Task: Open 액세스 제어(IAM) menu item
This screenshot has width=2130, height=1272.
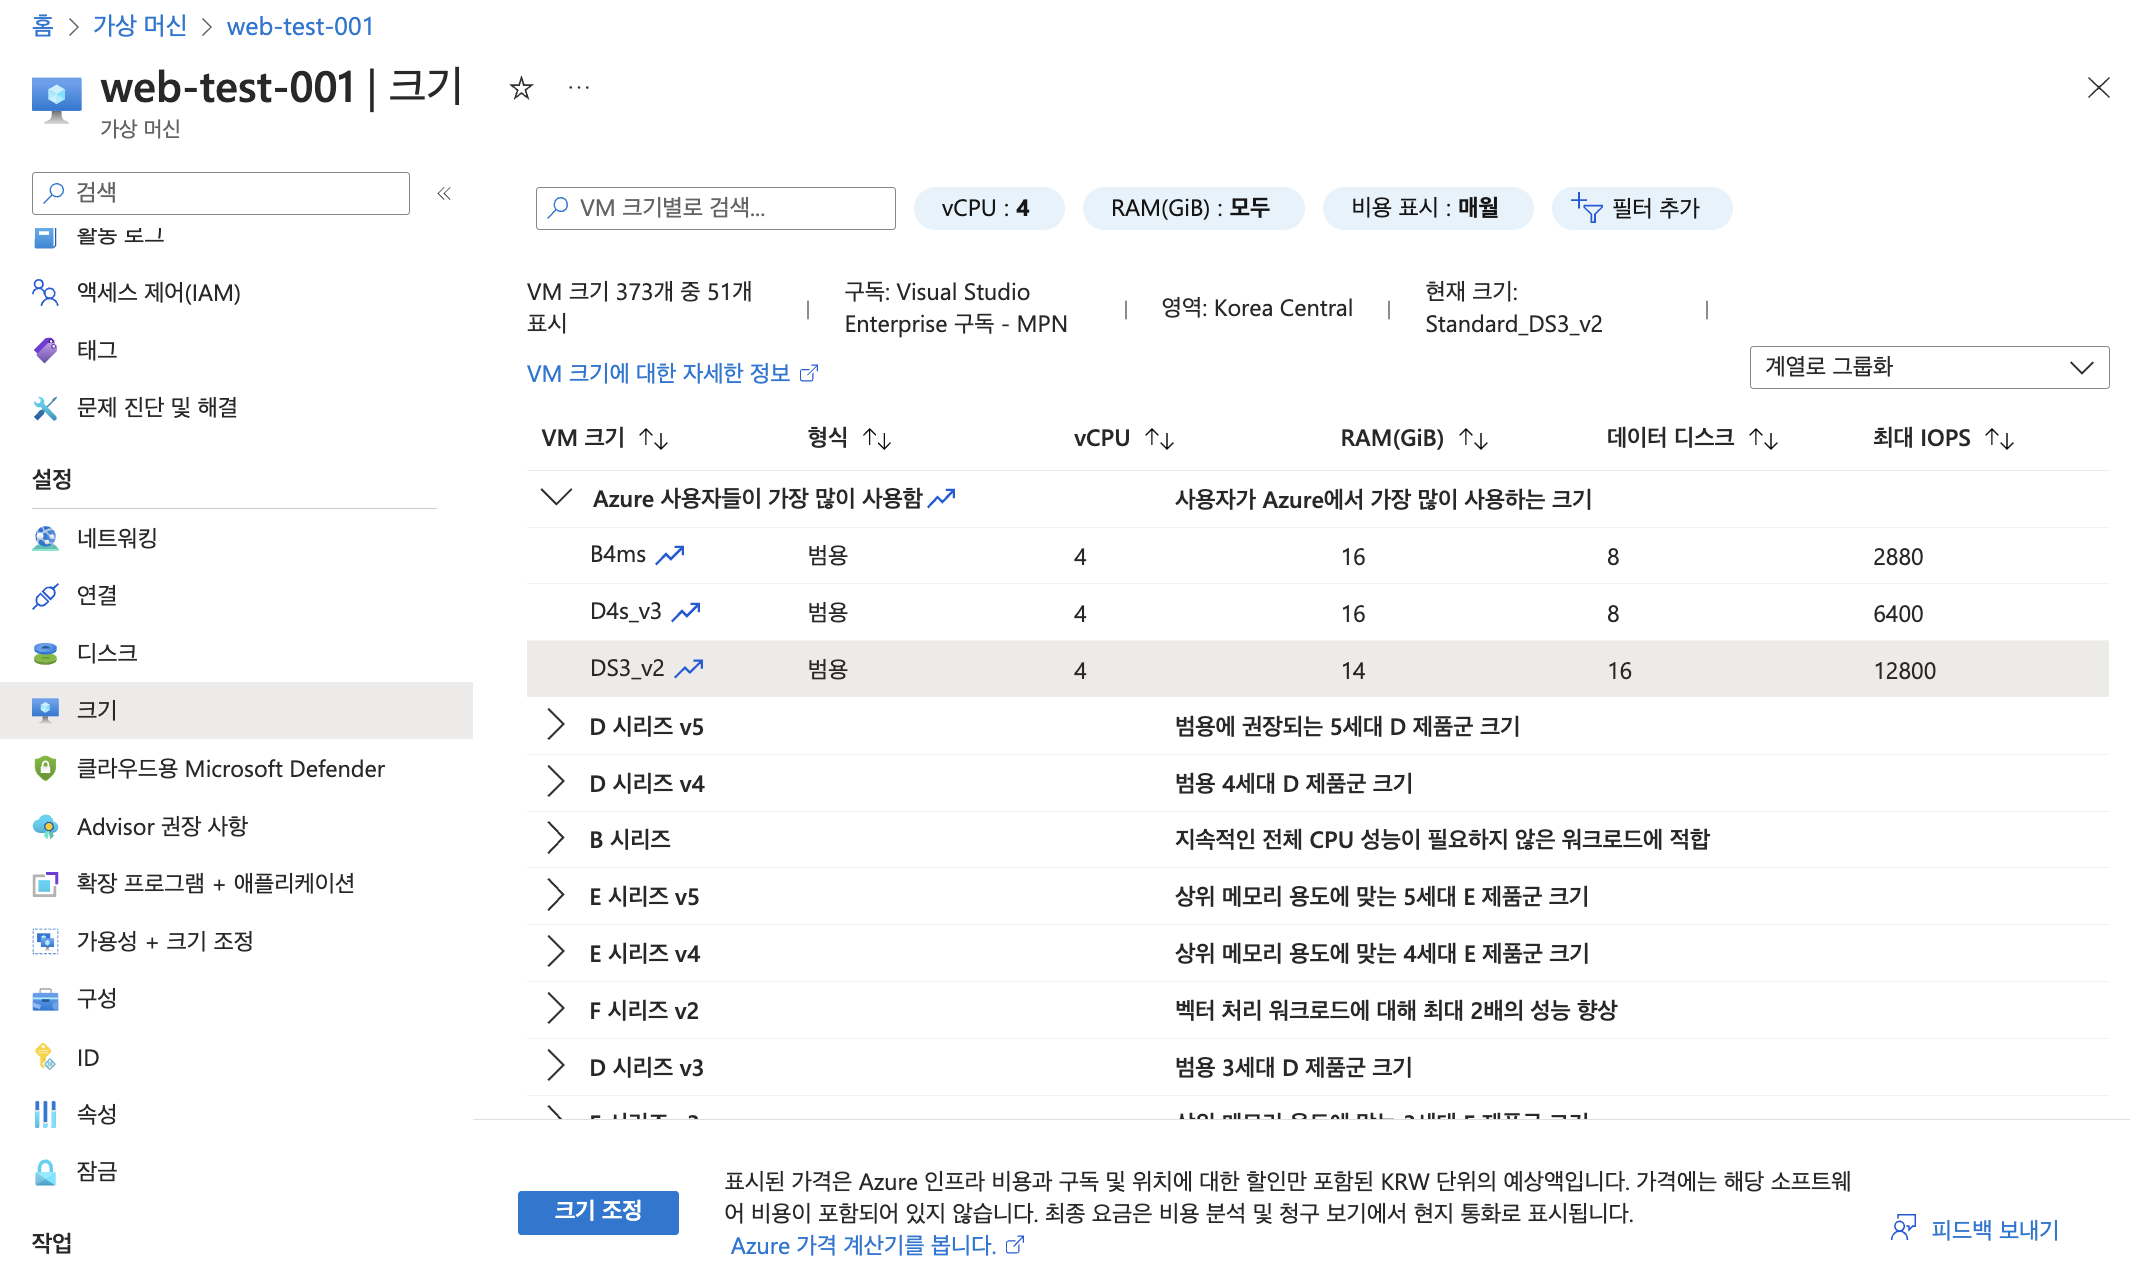Action: [x=158, y=292]
